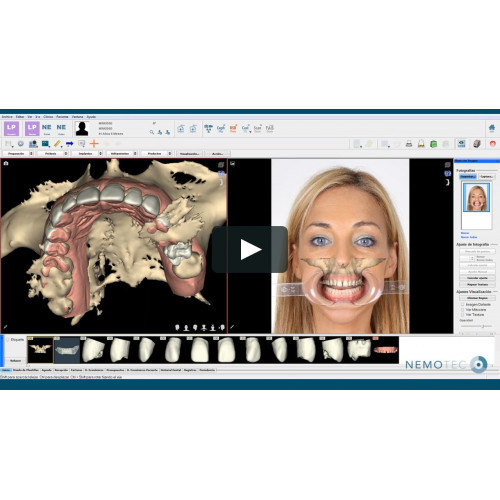Viewport: 500px width, 500px height.
Task: Toggle the Etiqueta checkbox
Action: click(x=8, y=340)
